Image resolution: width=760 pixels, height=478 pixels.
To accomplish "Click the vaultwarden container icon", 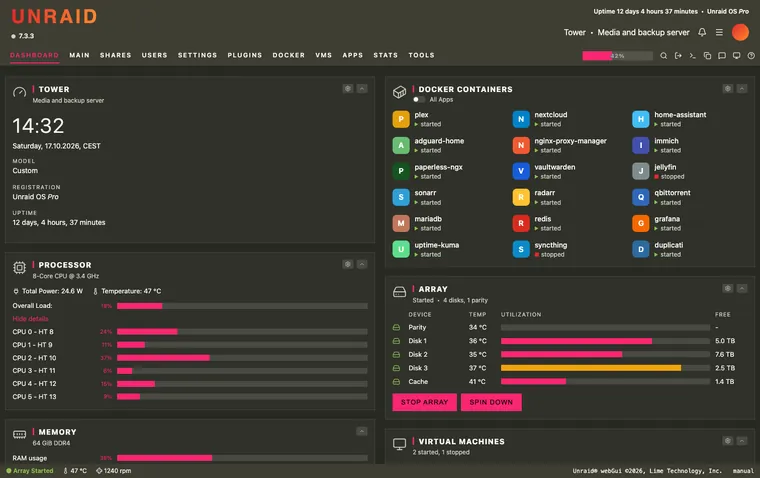I will (x=521, y=171).
